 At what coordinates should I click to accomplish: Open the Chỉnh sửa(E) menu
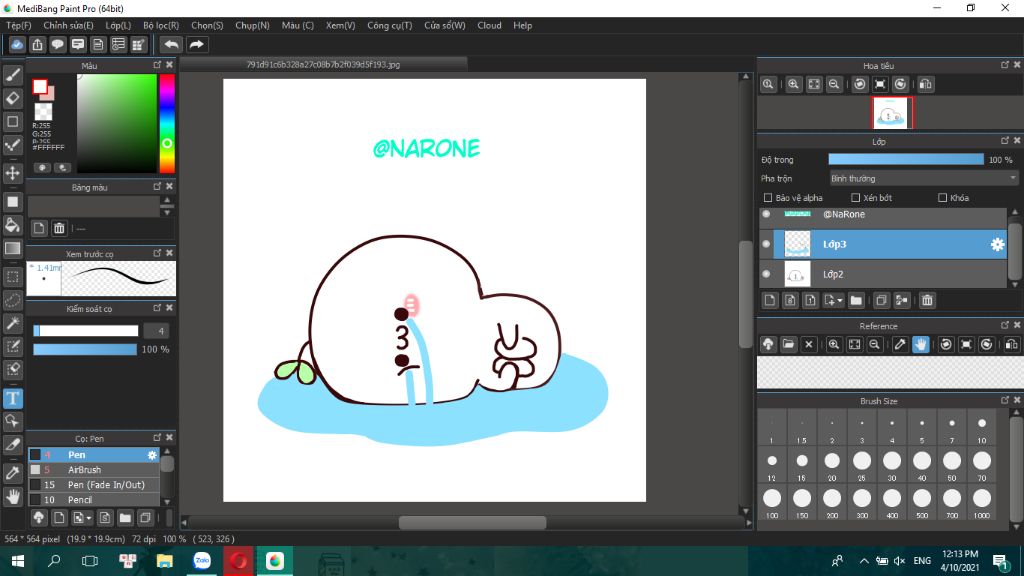(69, 25)
